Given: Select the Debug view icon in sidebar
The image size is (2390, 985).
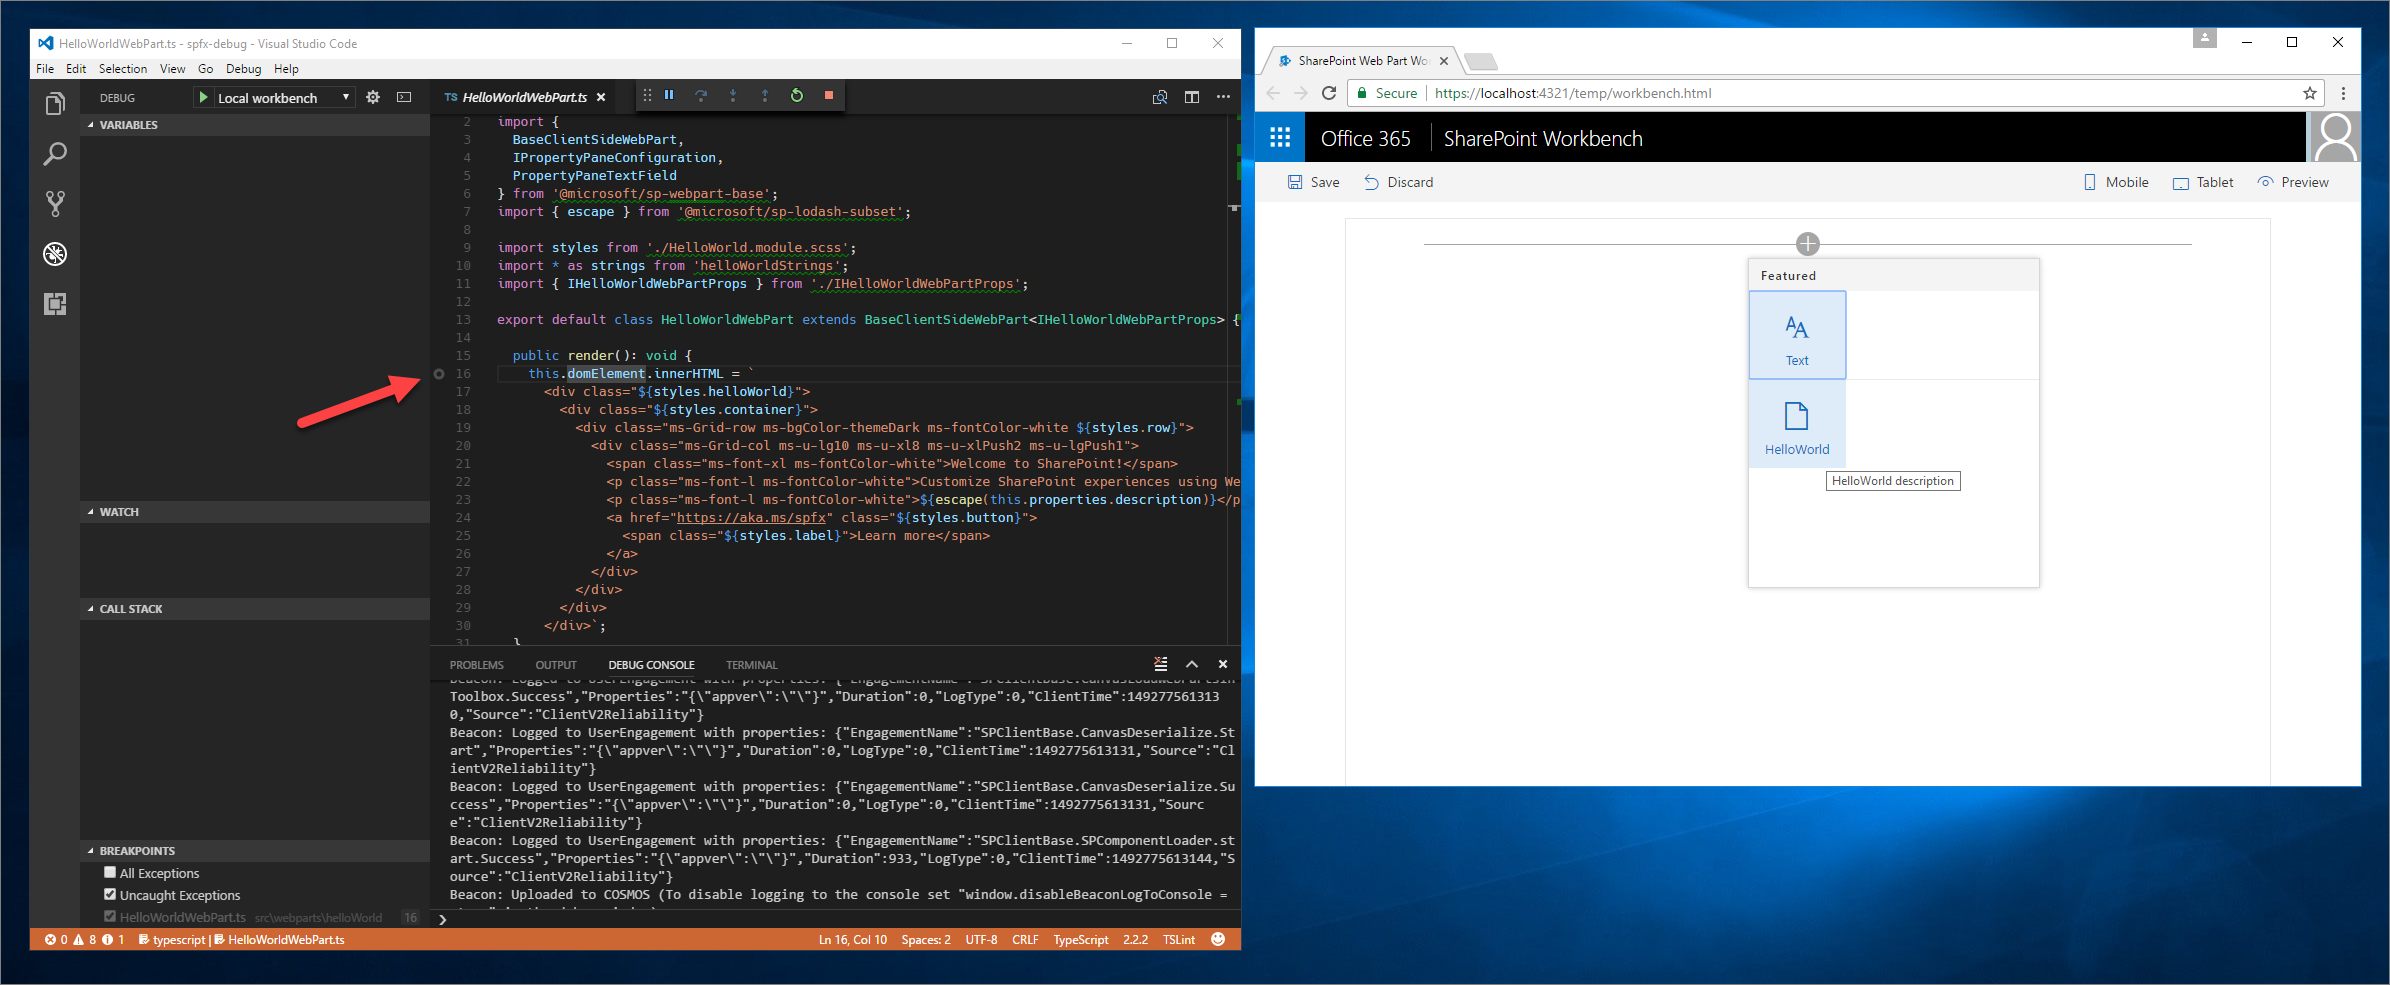Looking at the screenshot, I should point(55,254).
